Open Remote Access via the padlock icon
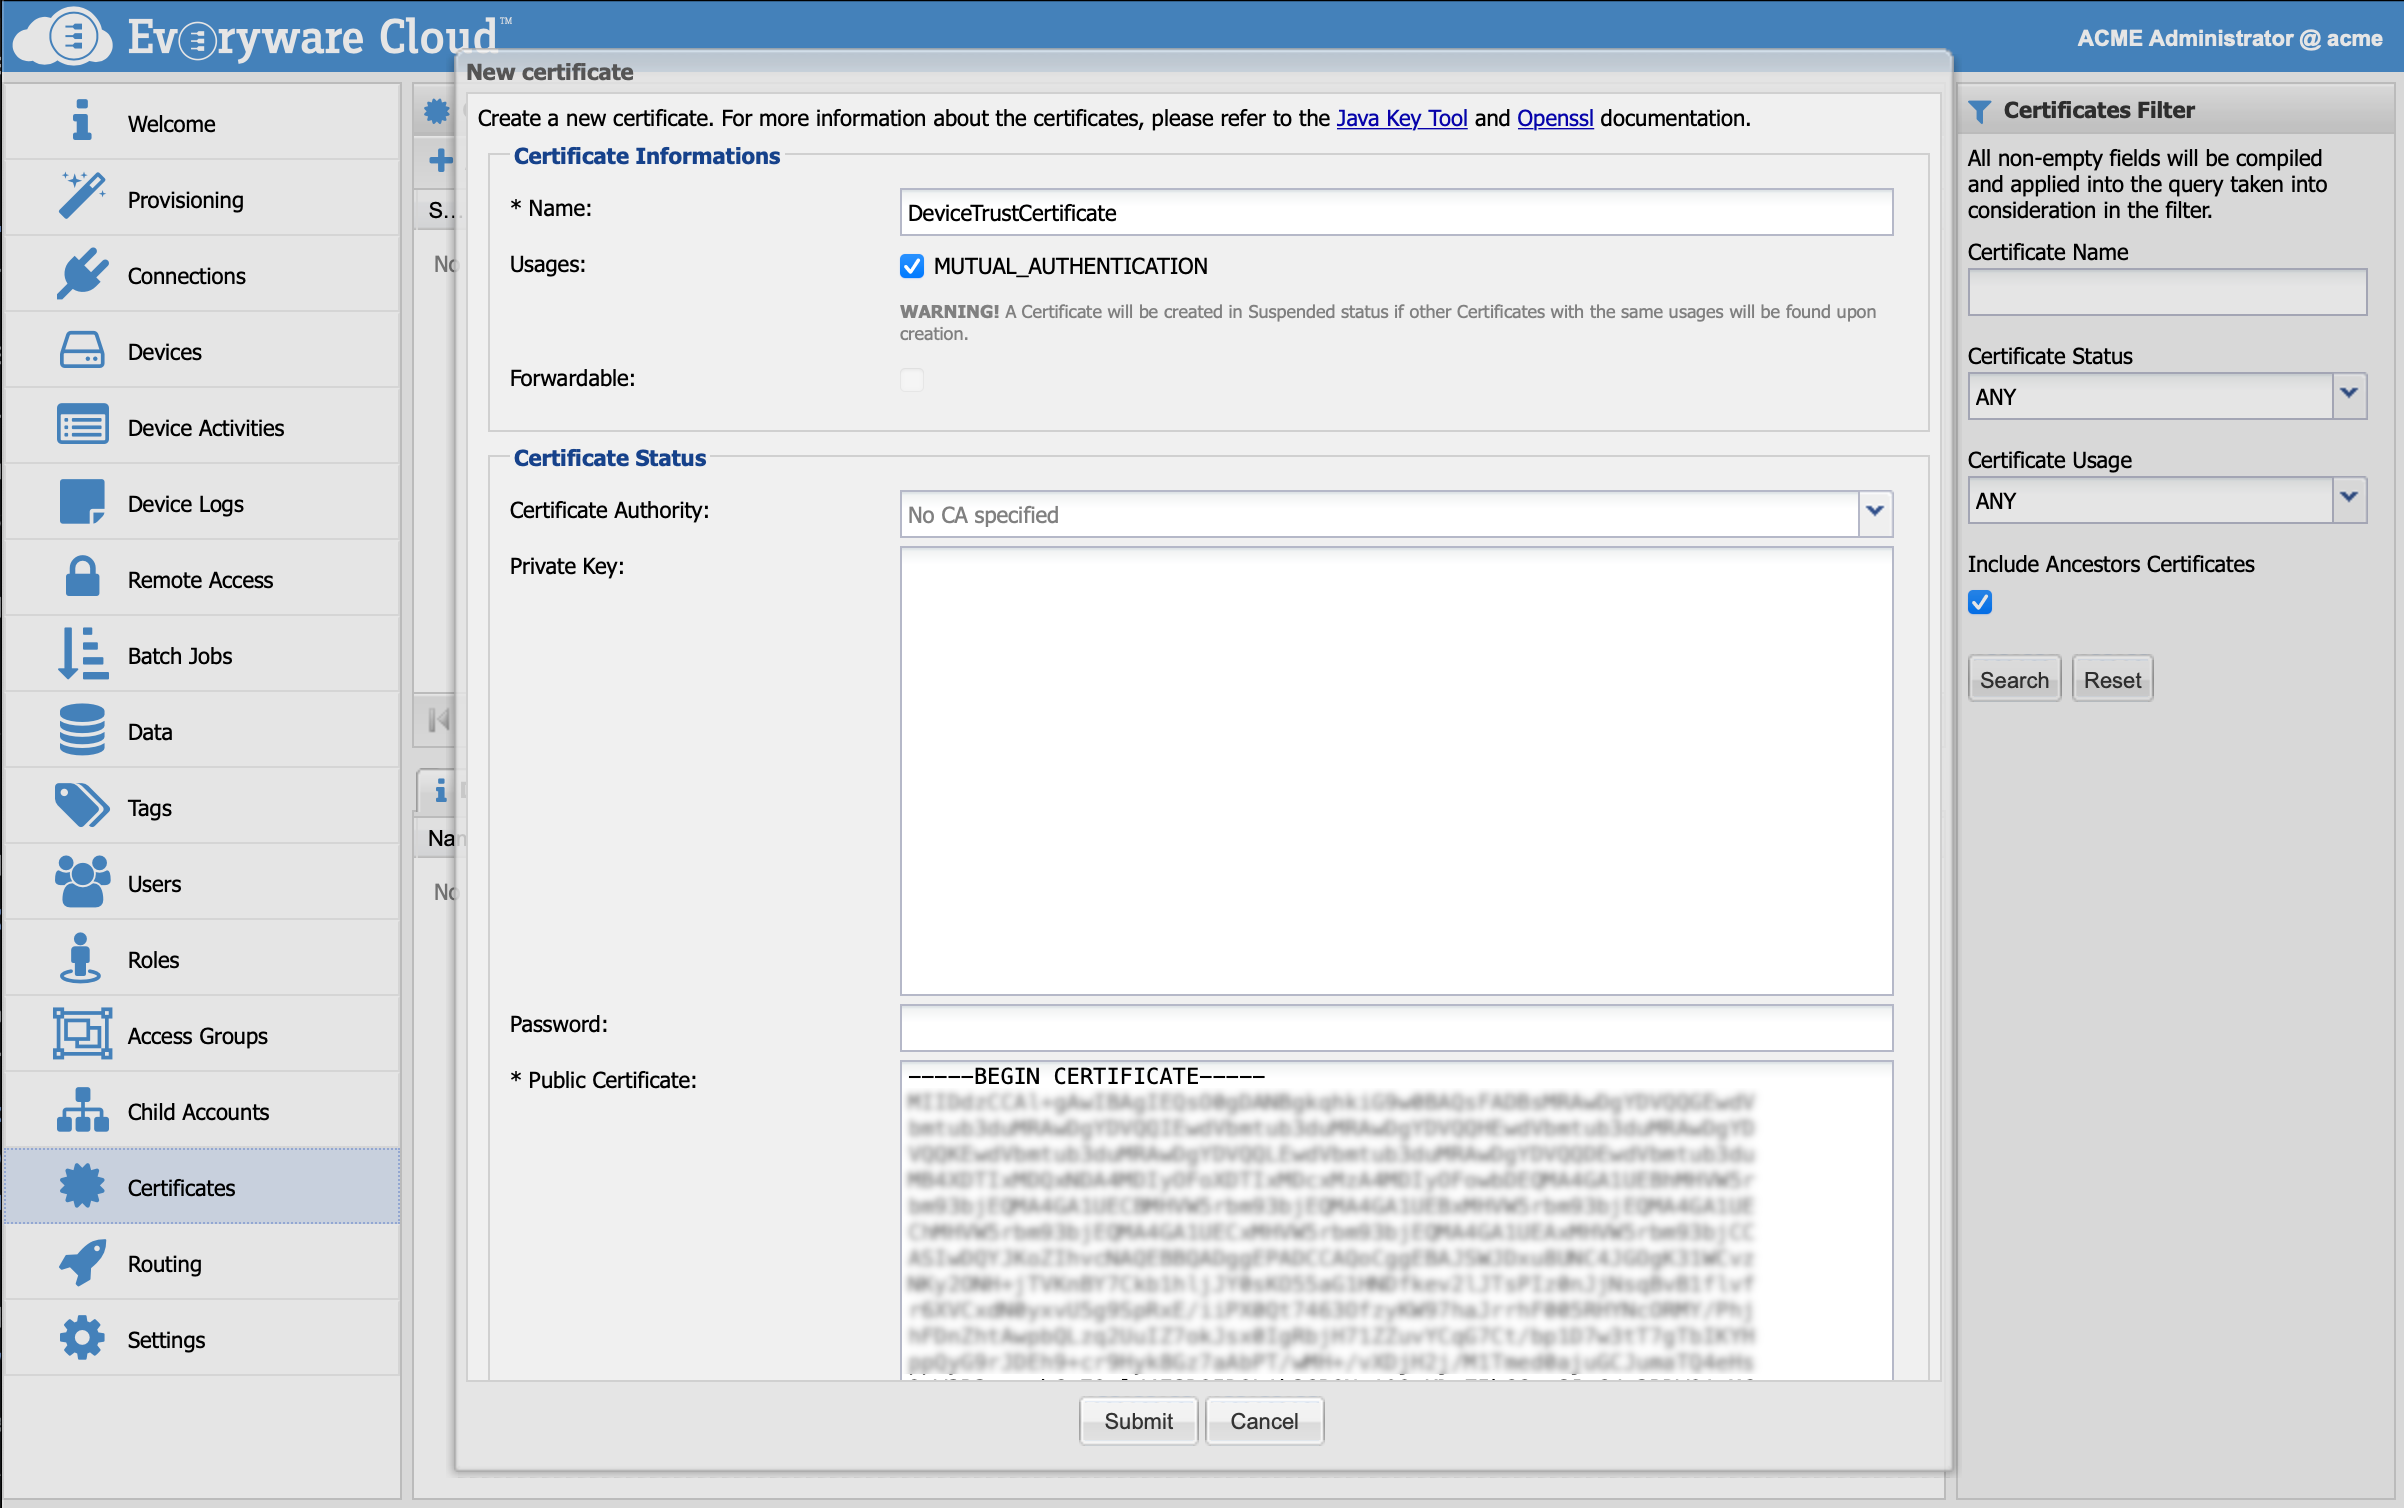This screenshot has width=2404, height=1508. tap(82, 578)
